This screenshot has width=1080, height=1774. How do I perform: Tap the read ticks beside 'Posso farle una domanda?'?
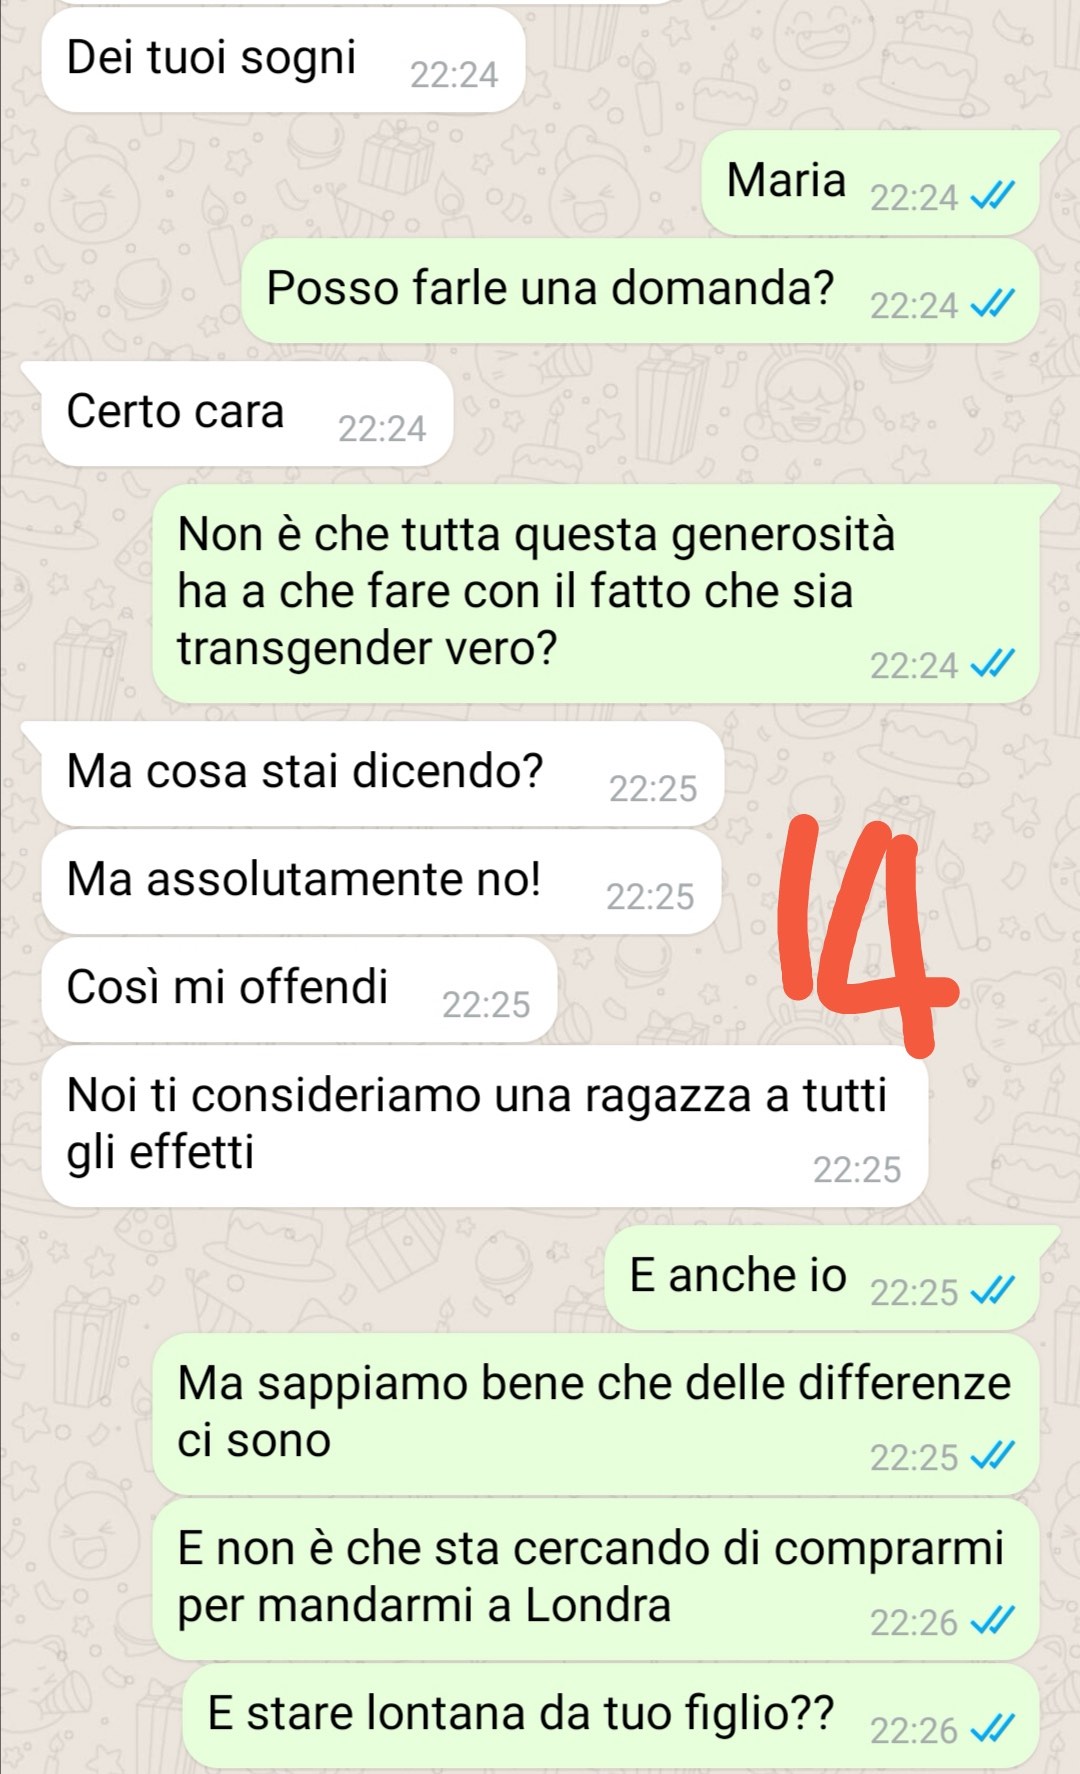[993, 304]
